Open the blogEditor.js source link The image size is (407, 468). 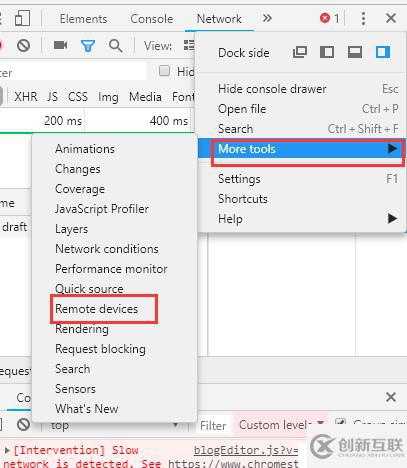click(246, 450)
